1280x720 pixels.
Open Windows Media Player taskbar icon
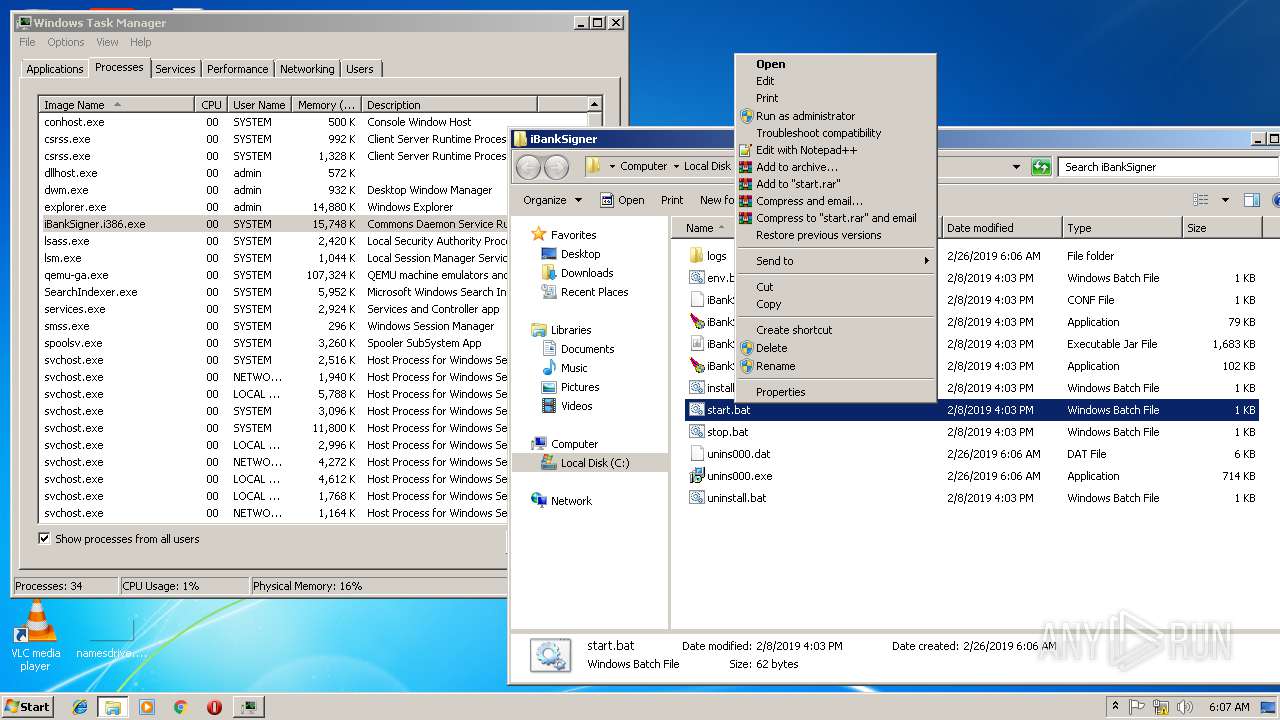coord(147,707)
